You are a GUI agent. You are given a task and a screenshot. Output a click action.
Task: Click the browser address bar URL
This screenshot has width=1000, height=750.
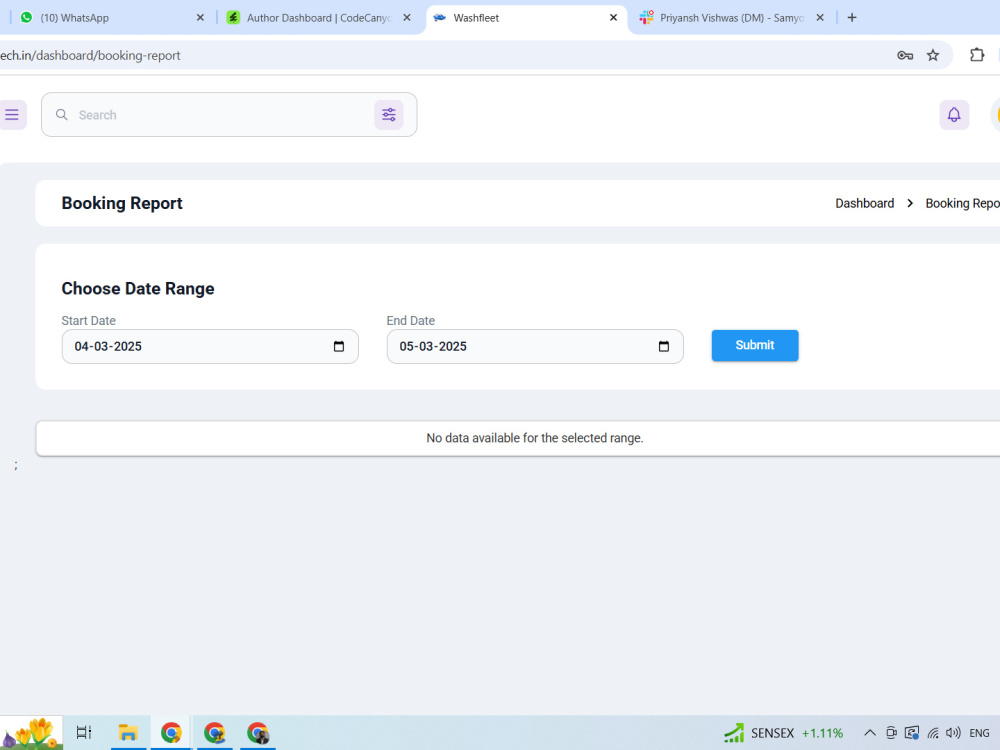click(91, 55)
